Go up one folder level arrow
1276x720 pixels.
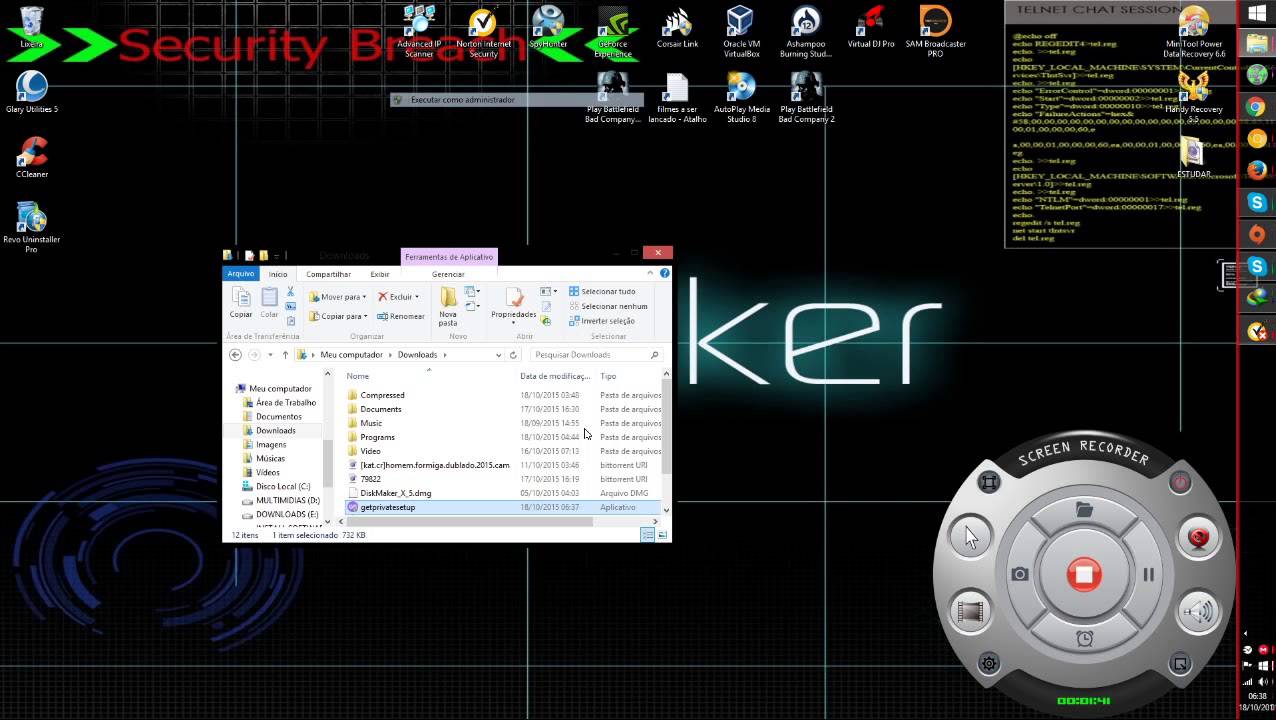point(285,355)
